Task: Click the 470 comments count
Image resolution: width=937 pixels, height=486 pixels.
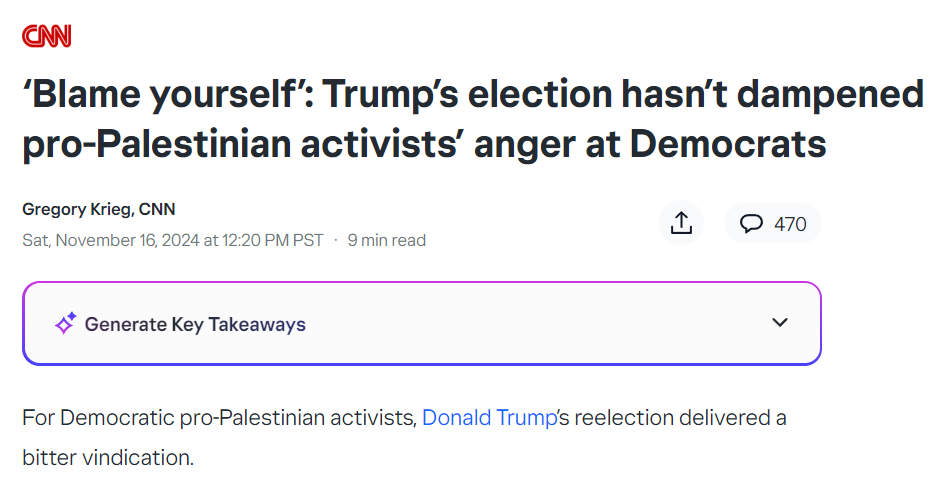Action: click(790, 224)
